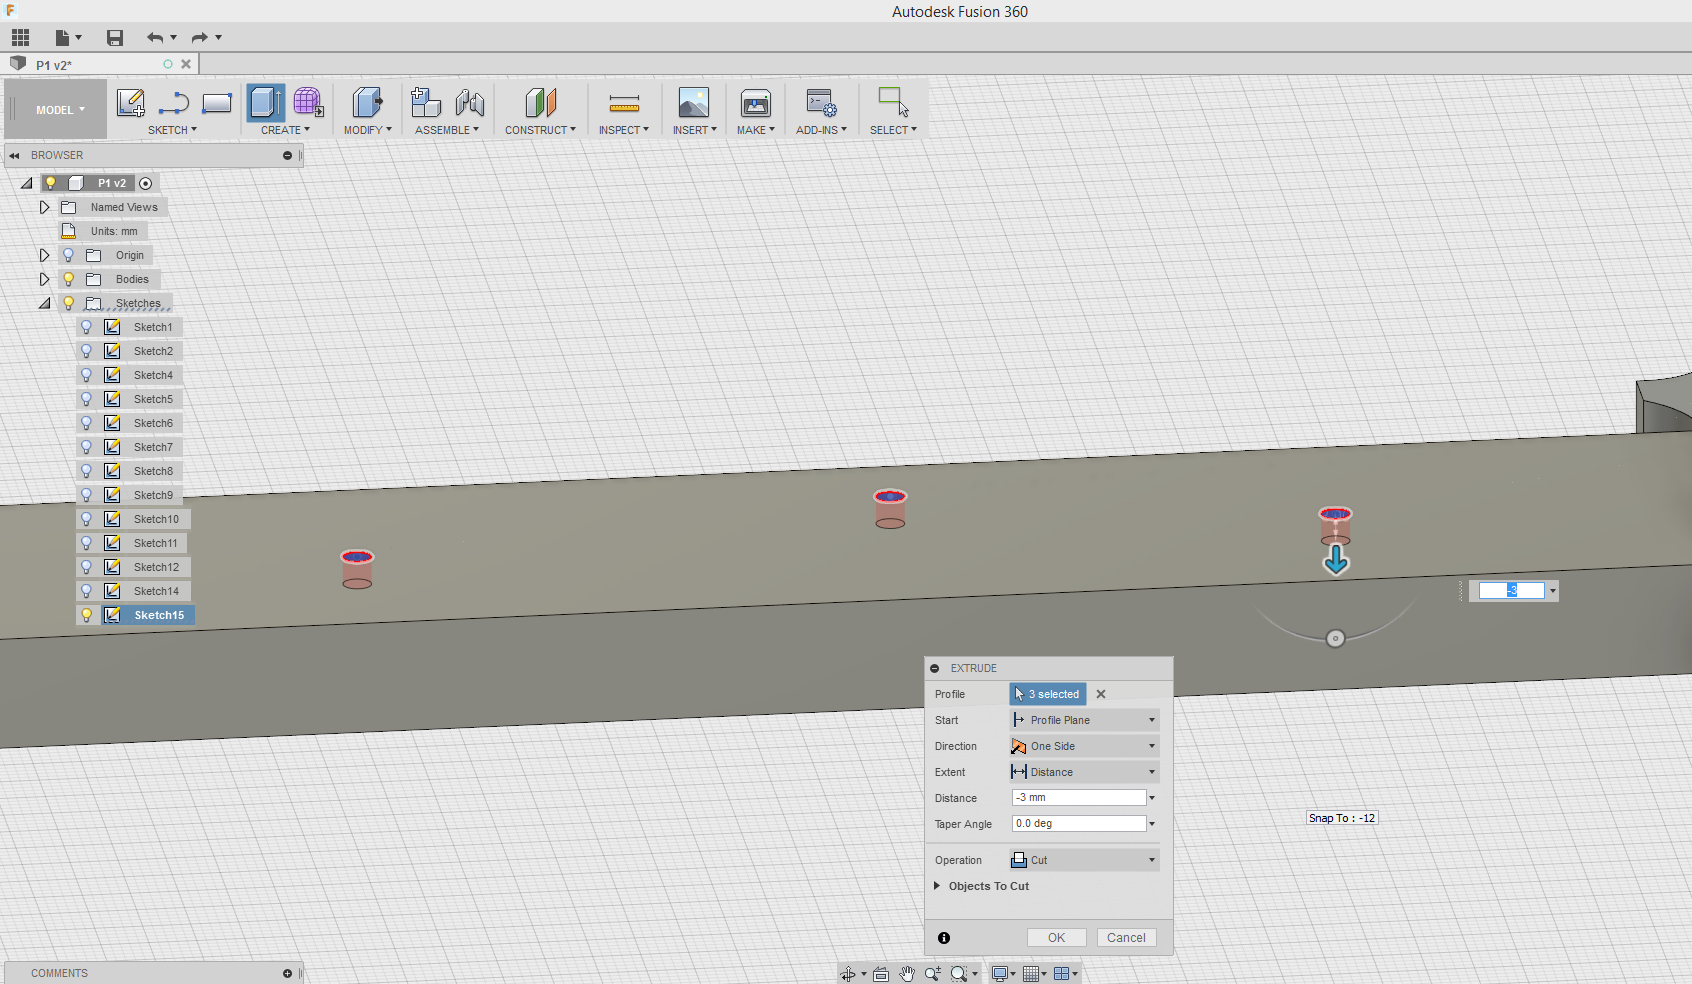Open the MODIFY menu

pyautogui.click(x=367, y=130)
